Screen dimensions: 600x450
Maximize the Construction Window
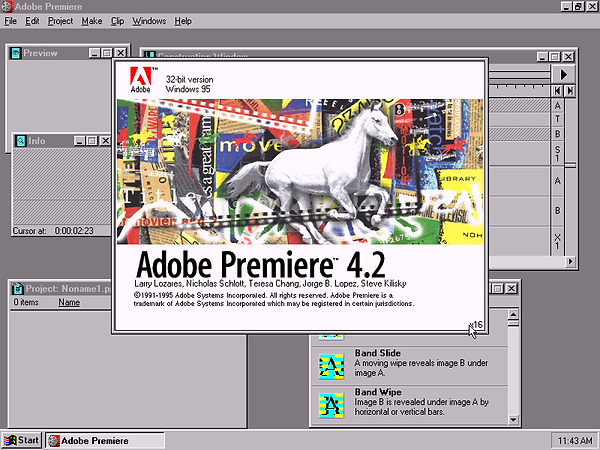pos(555,57)
